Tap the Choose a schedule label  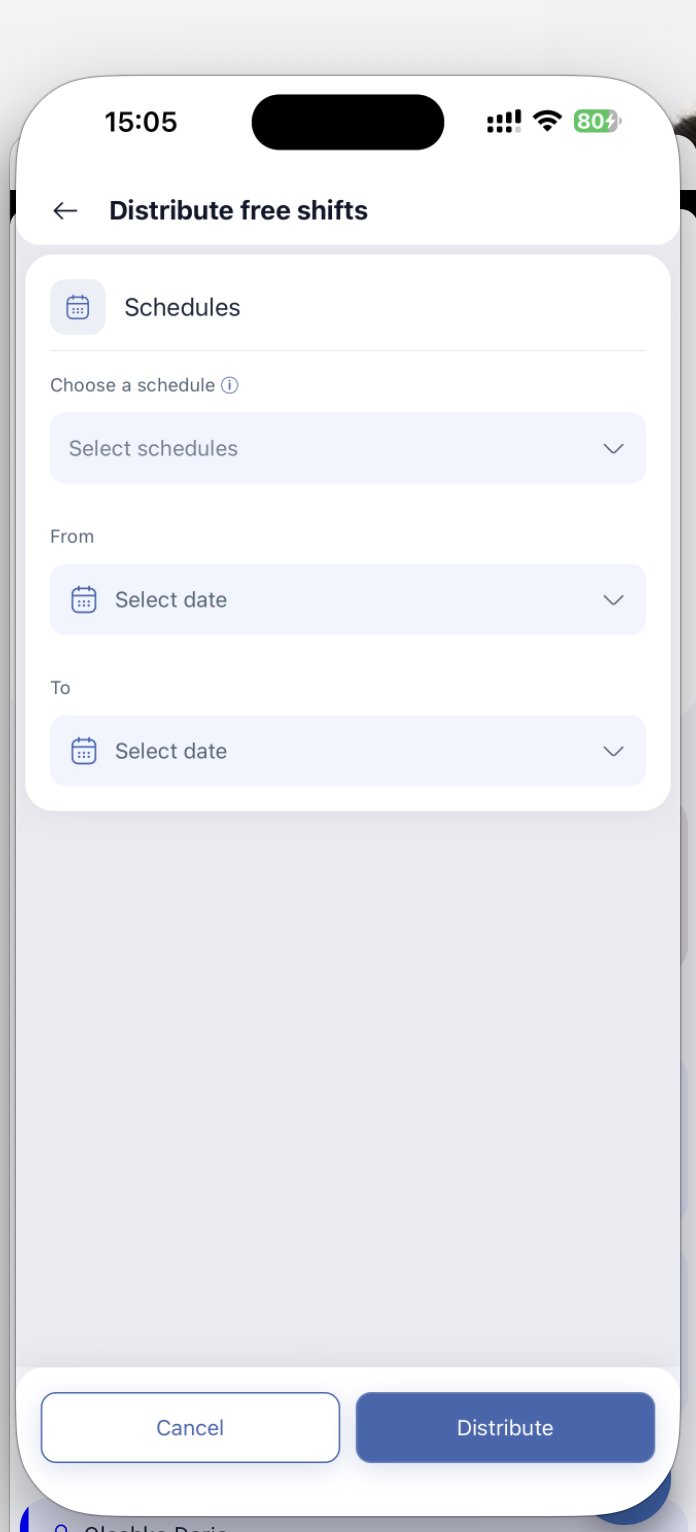[x=132, y=385]
